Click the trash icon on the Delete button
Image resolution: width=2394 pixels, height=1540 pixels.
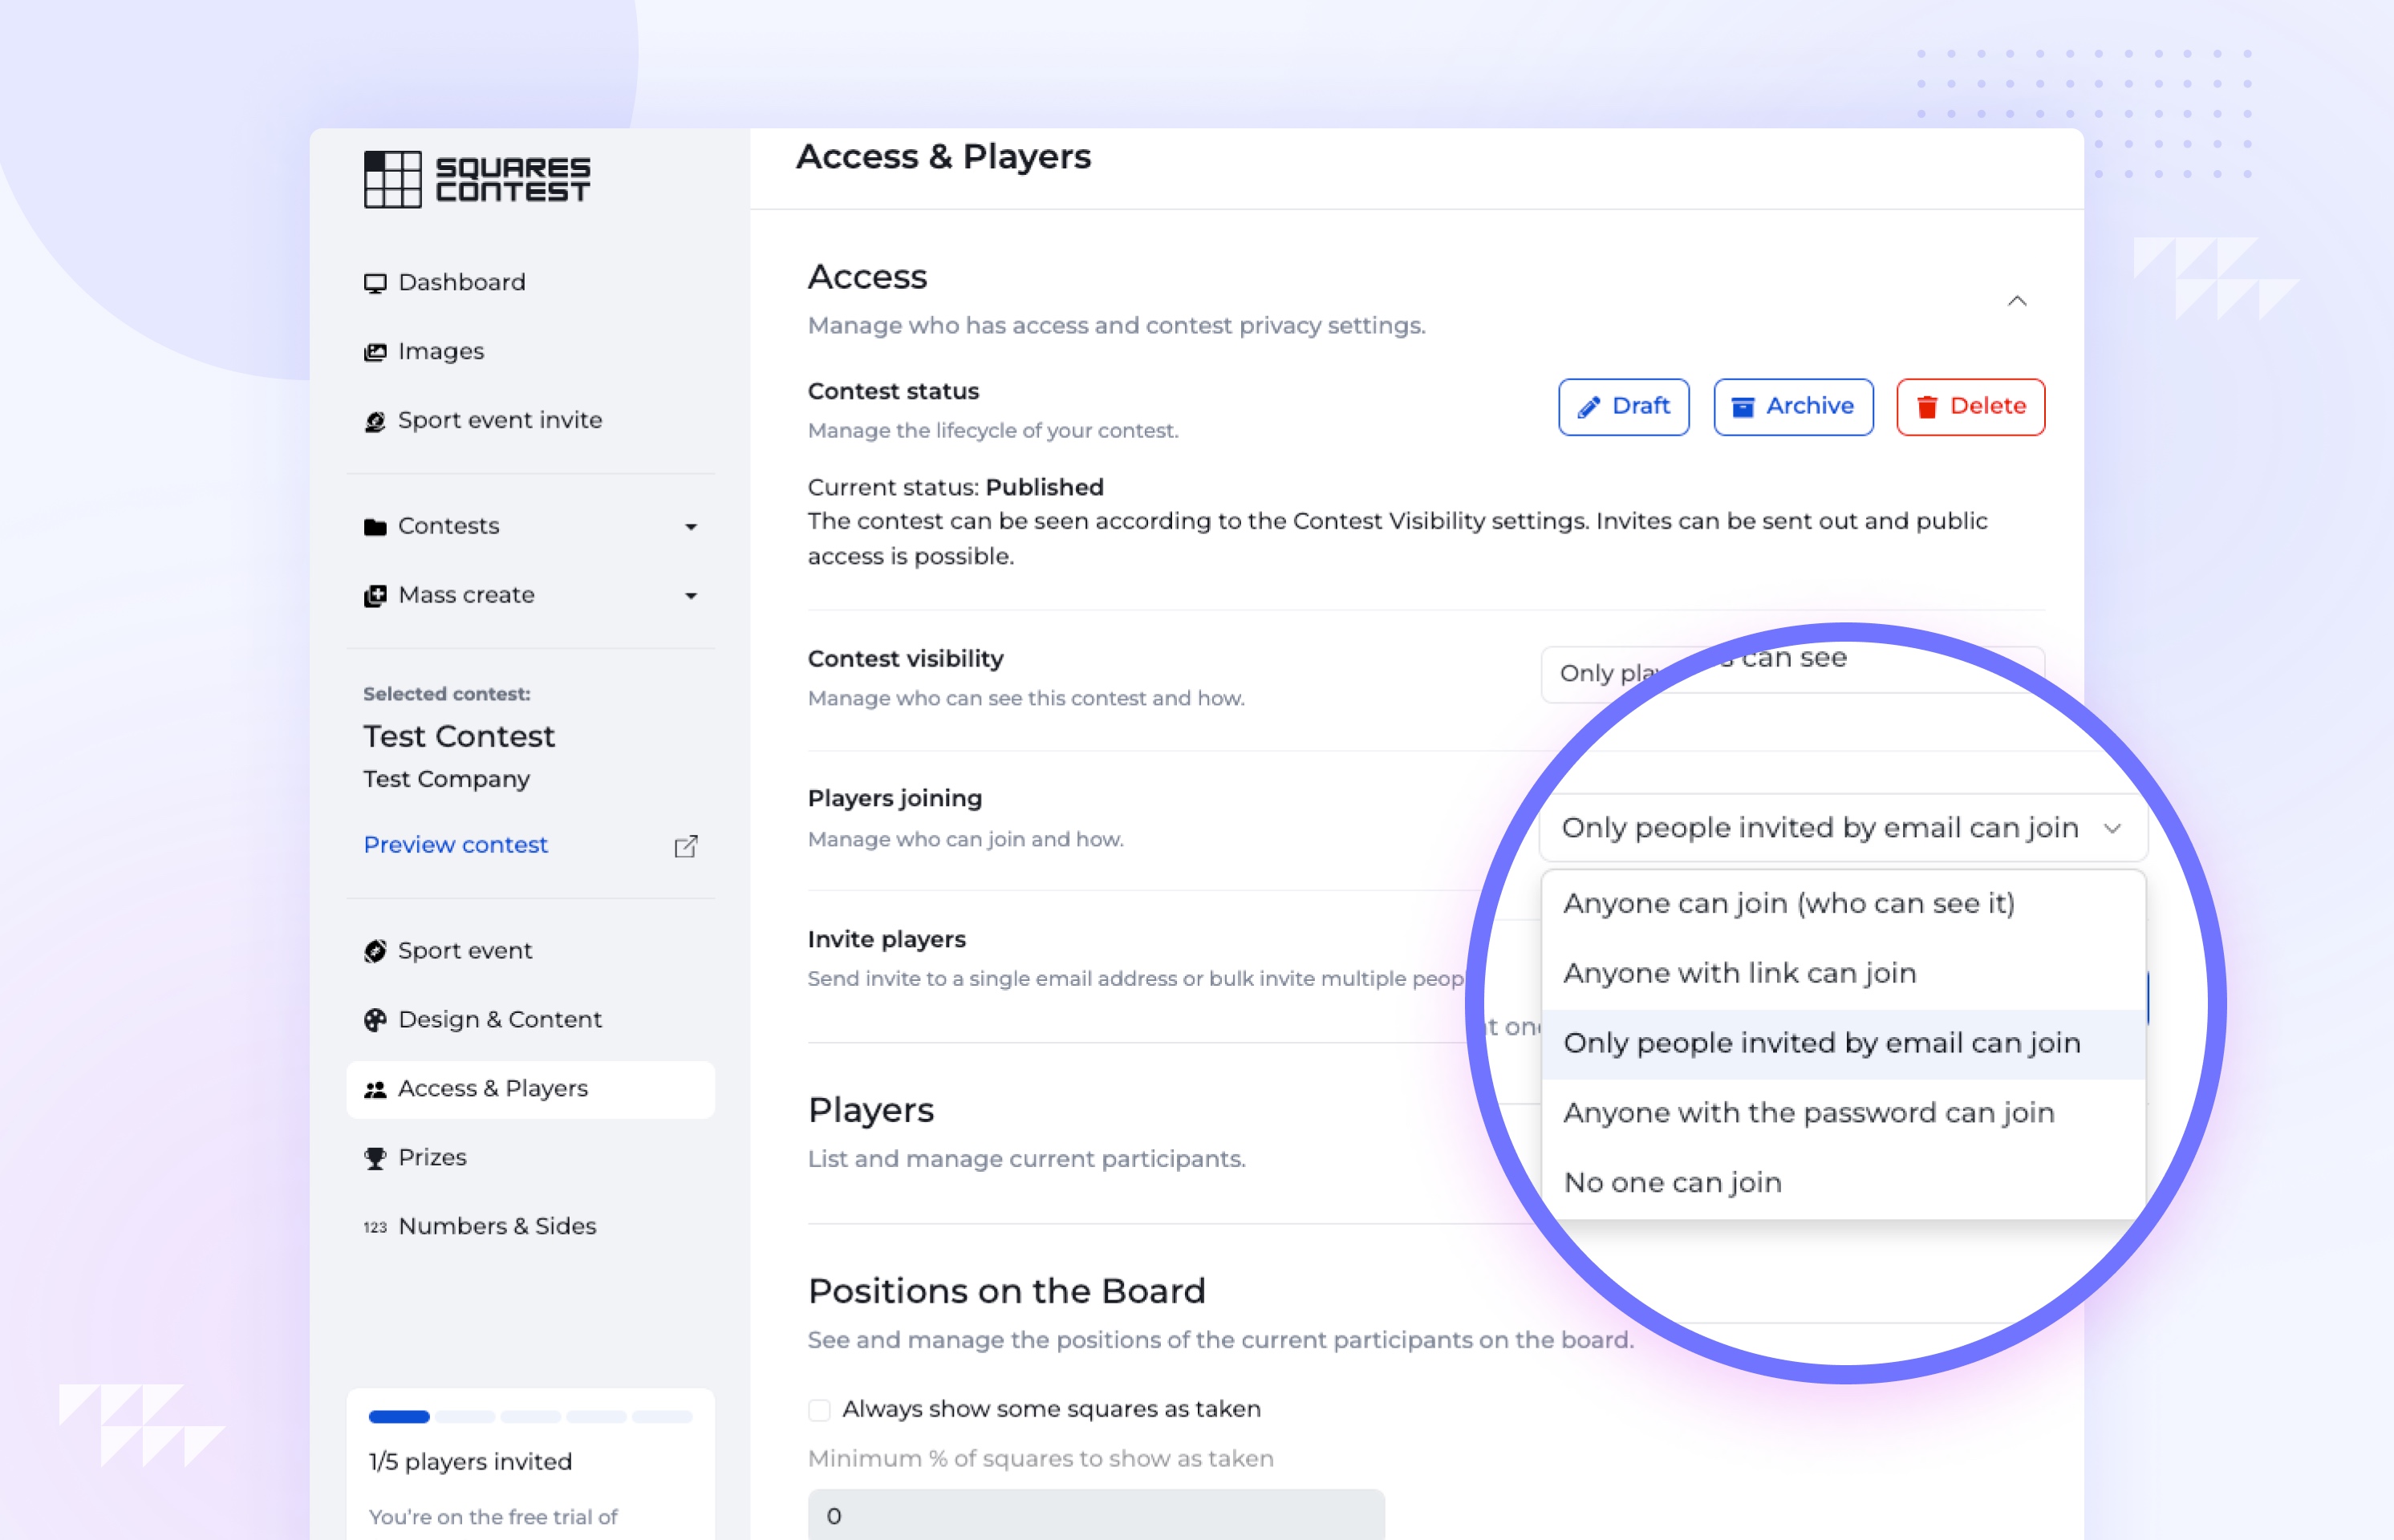click(x=1927, y=407)
